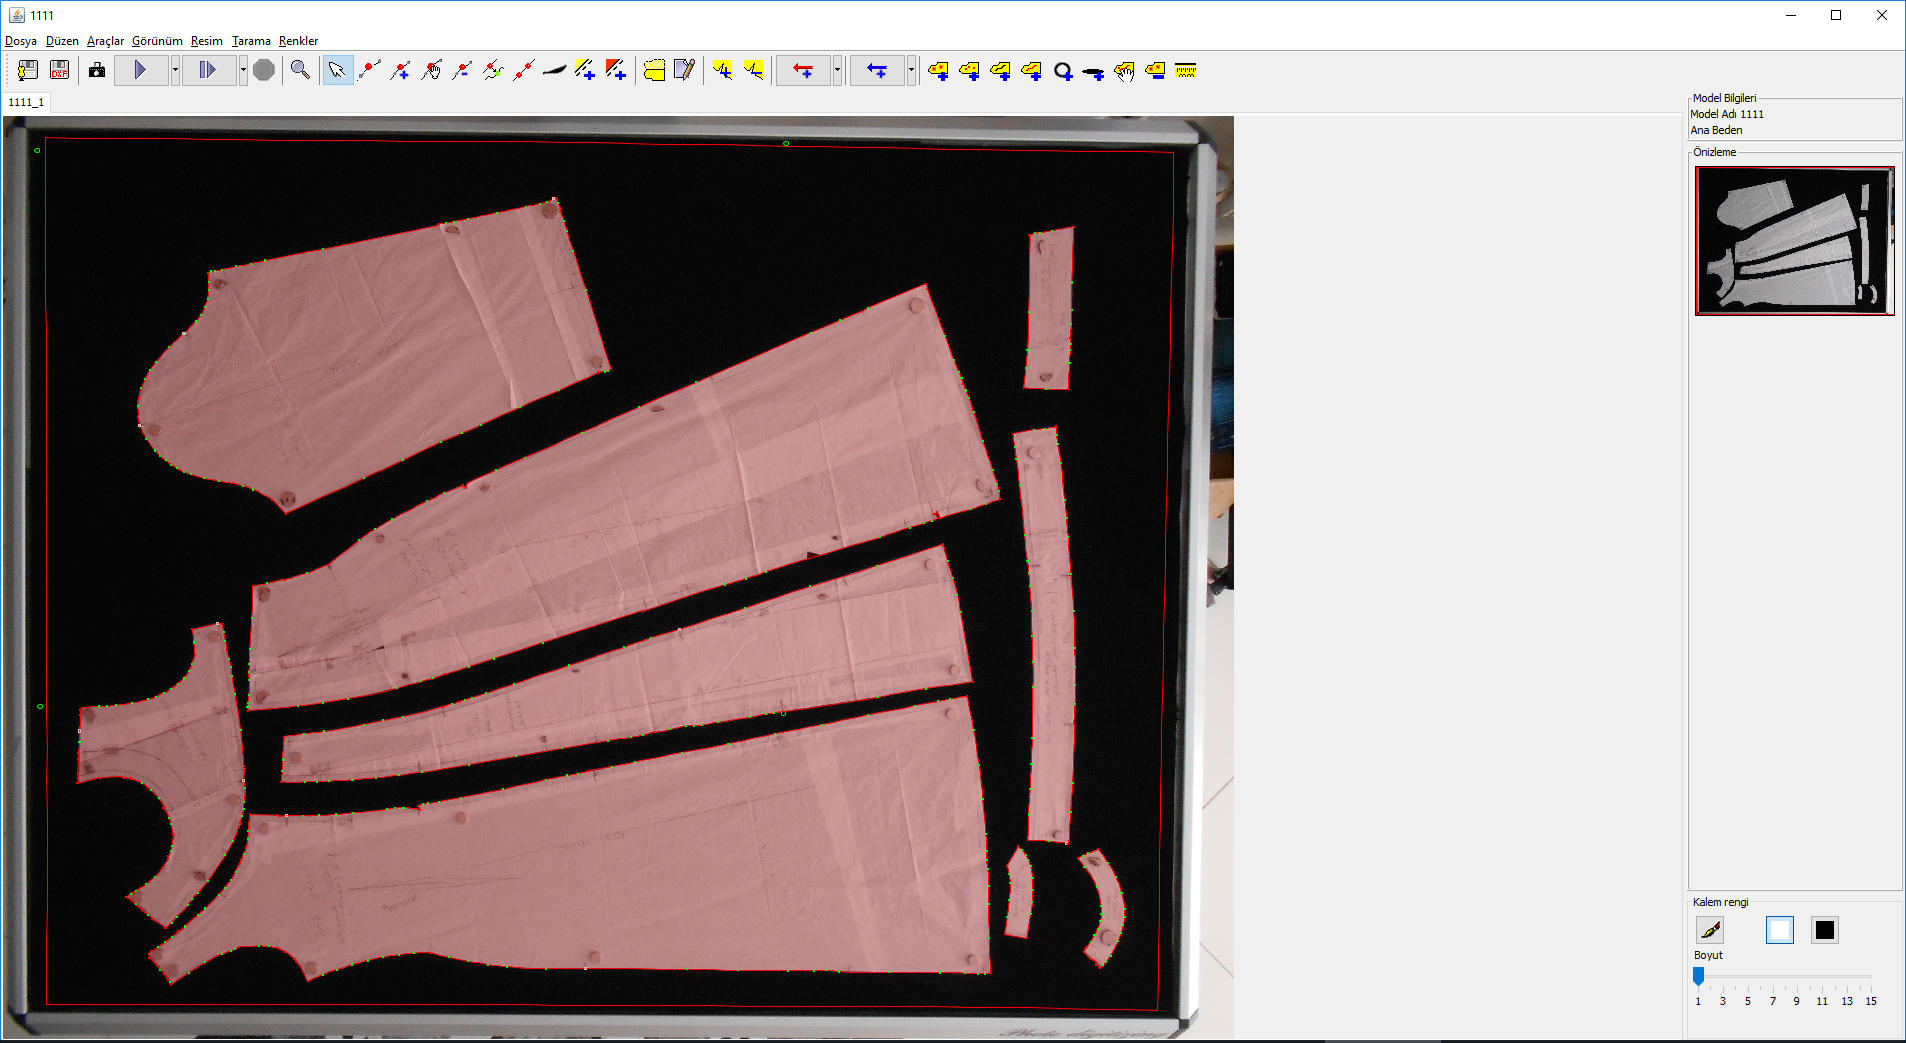Click the notepad with pencil icon
Image resolution: width=1906 pixels, height=1043 pixels.
685,70
